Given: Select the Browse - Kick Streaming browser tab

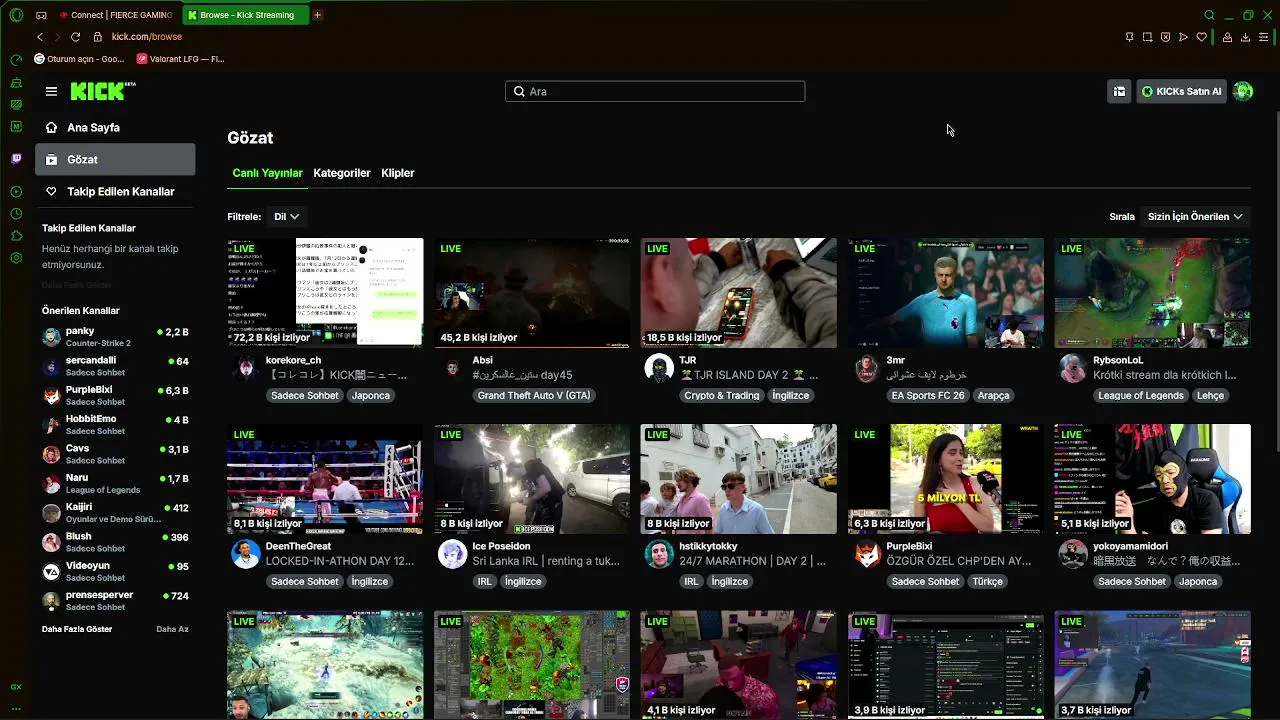Looking at the screenshot, I should pos(246,15).
